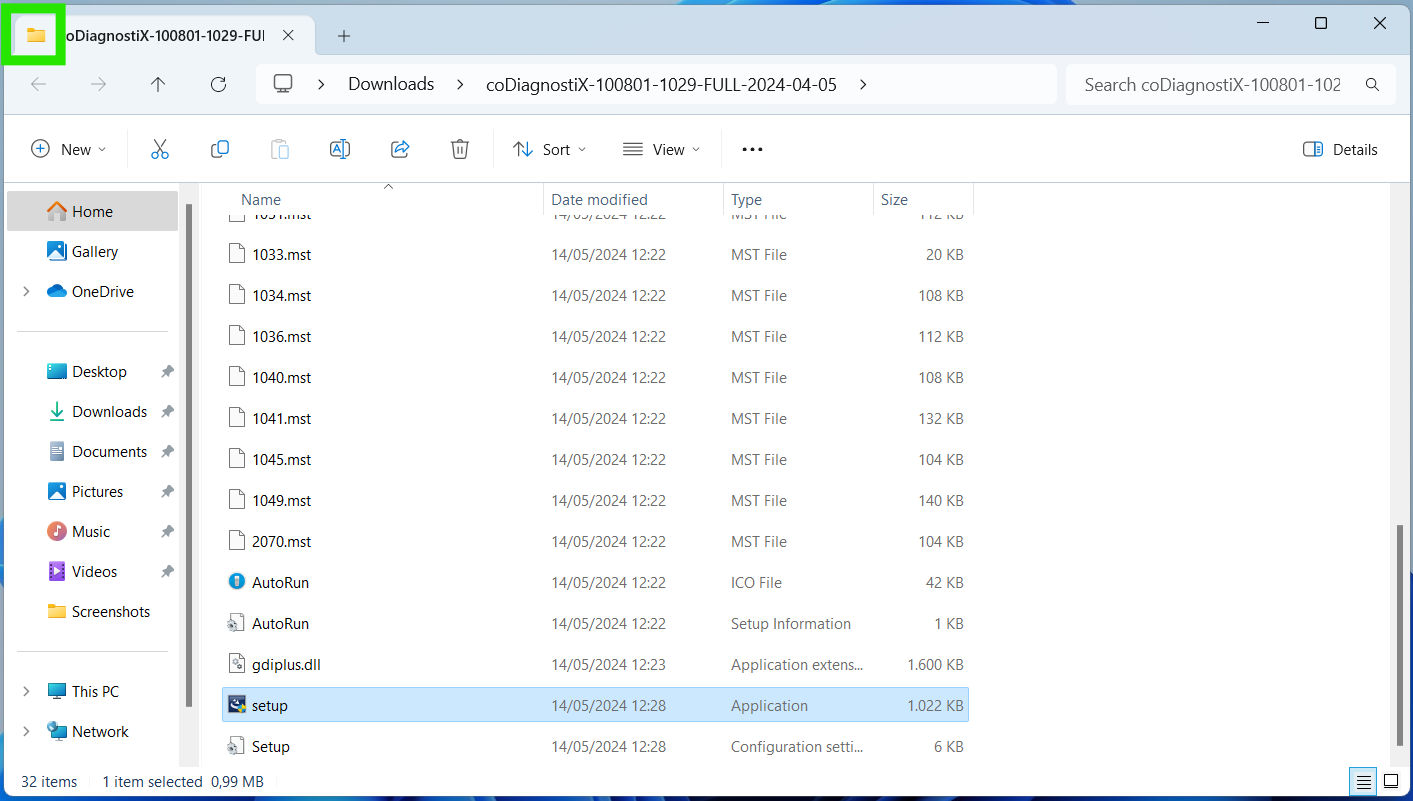This screenshot has height=801, width=1413.
Task: Click the AutoRun Setup Information icon
Action: (237, 623)
